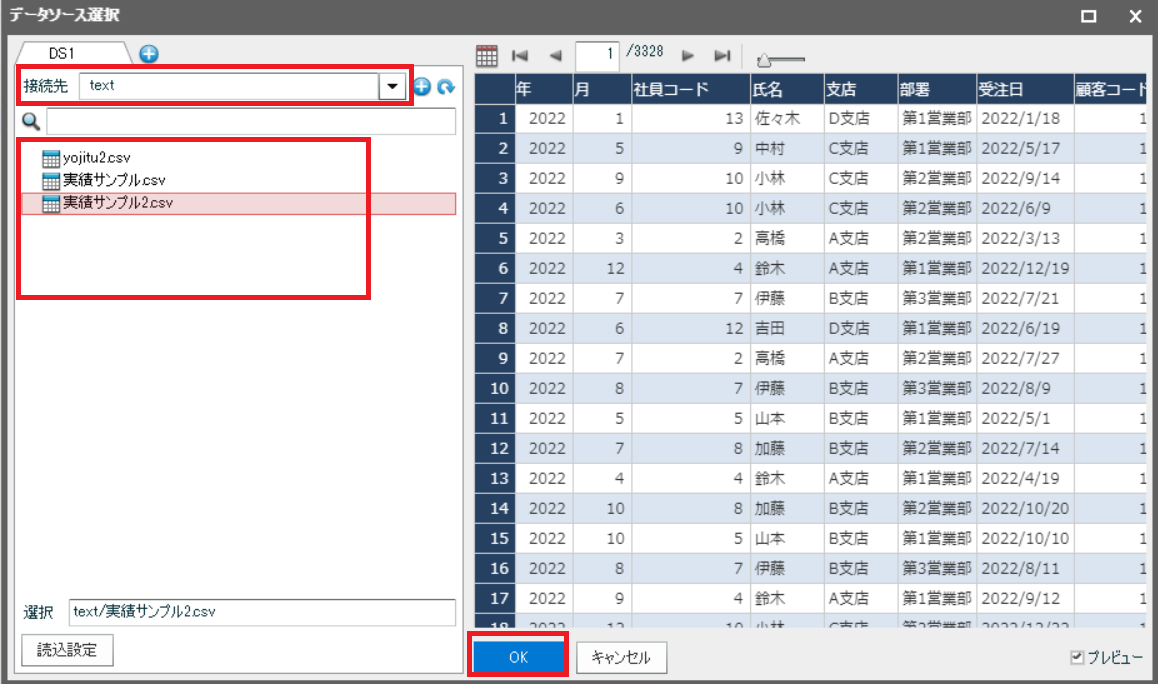1158x684 pixels.
Task: Close the データソース選択 dialog
Action: tap(1136, 16)
